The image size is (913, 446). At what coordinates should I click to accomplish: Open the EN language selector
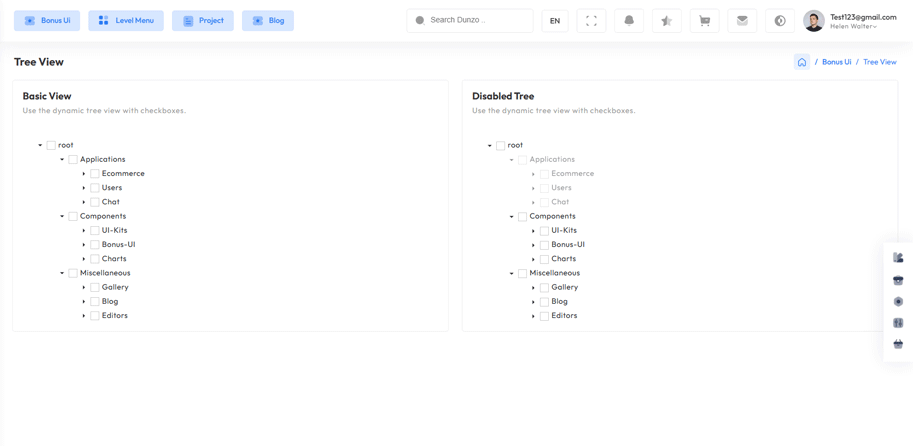point(555,20)
